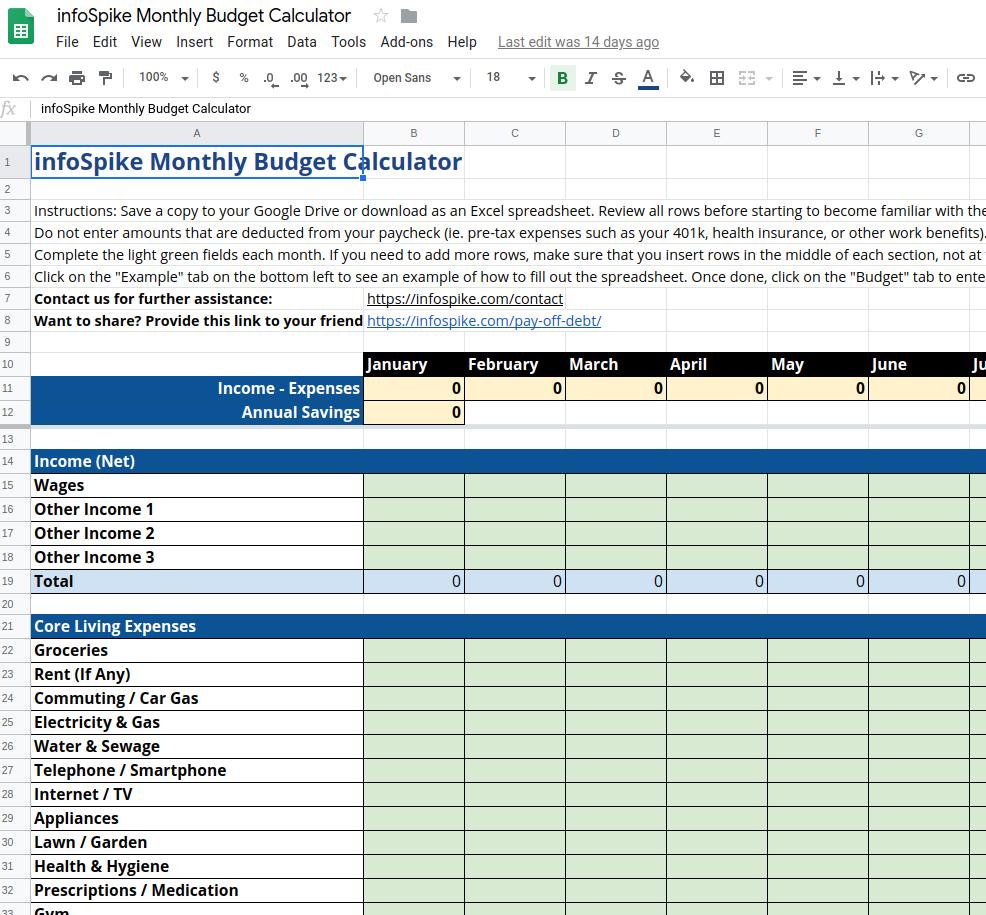
Task: Toggle italic formatting
Action: [590, 78]
